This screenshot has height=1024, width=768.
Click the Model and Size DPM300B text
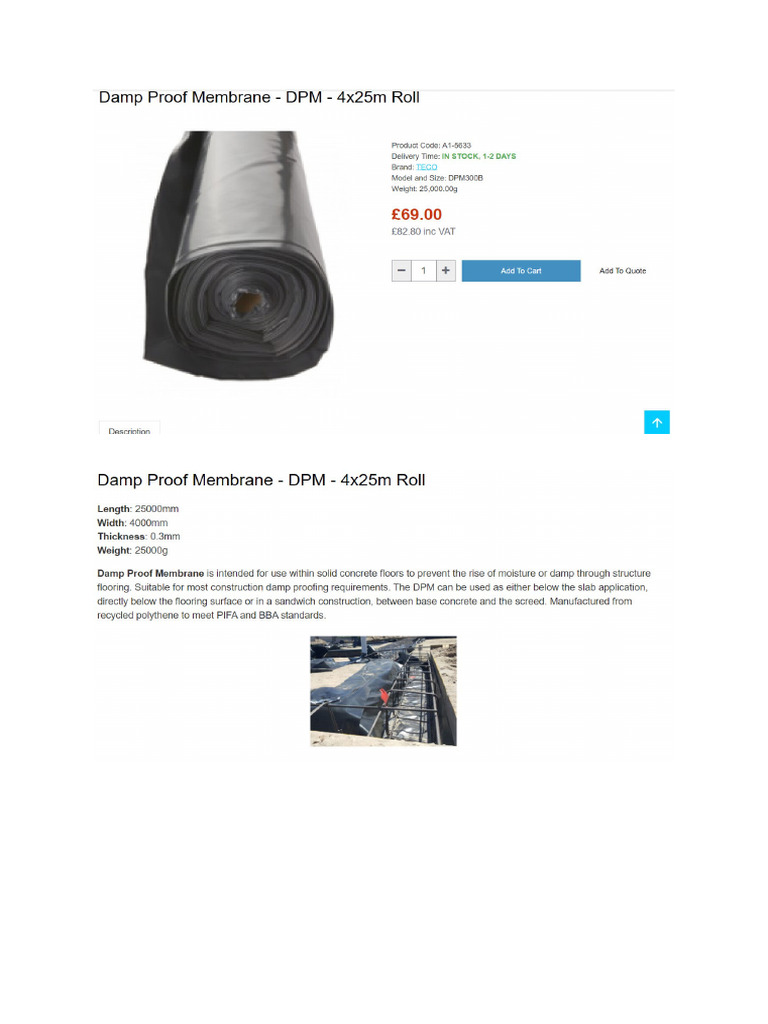[437, 178]
